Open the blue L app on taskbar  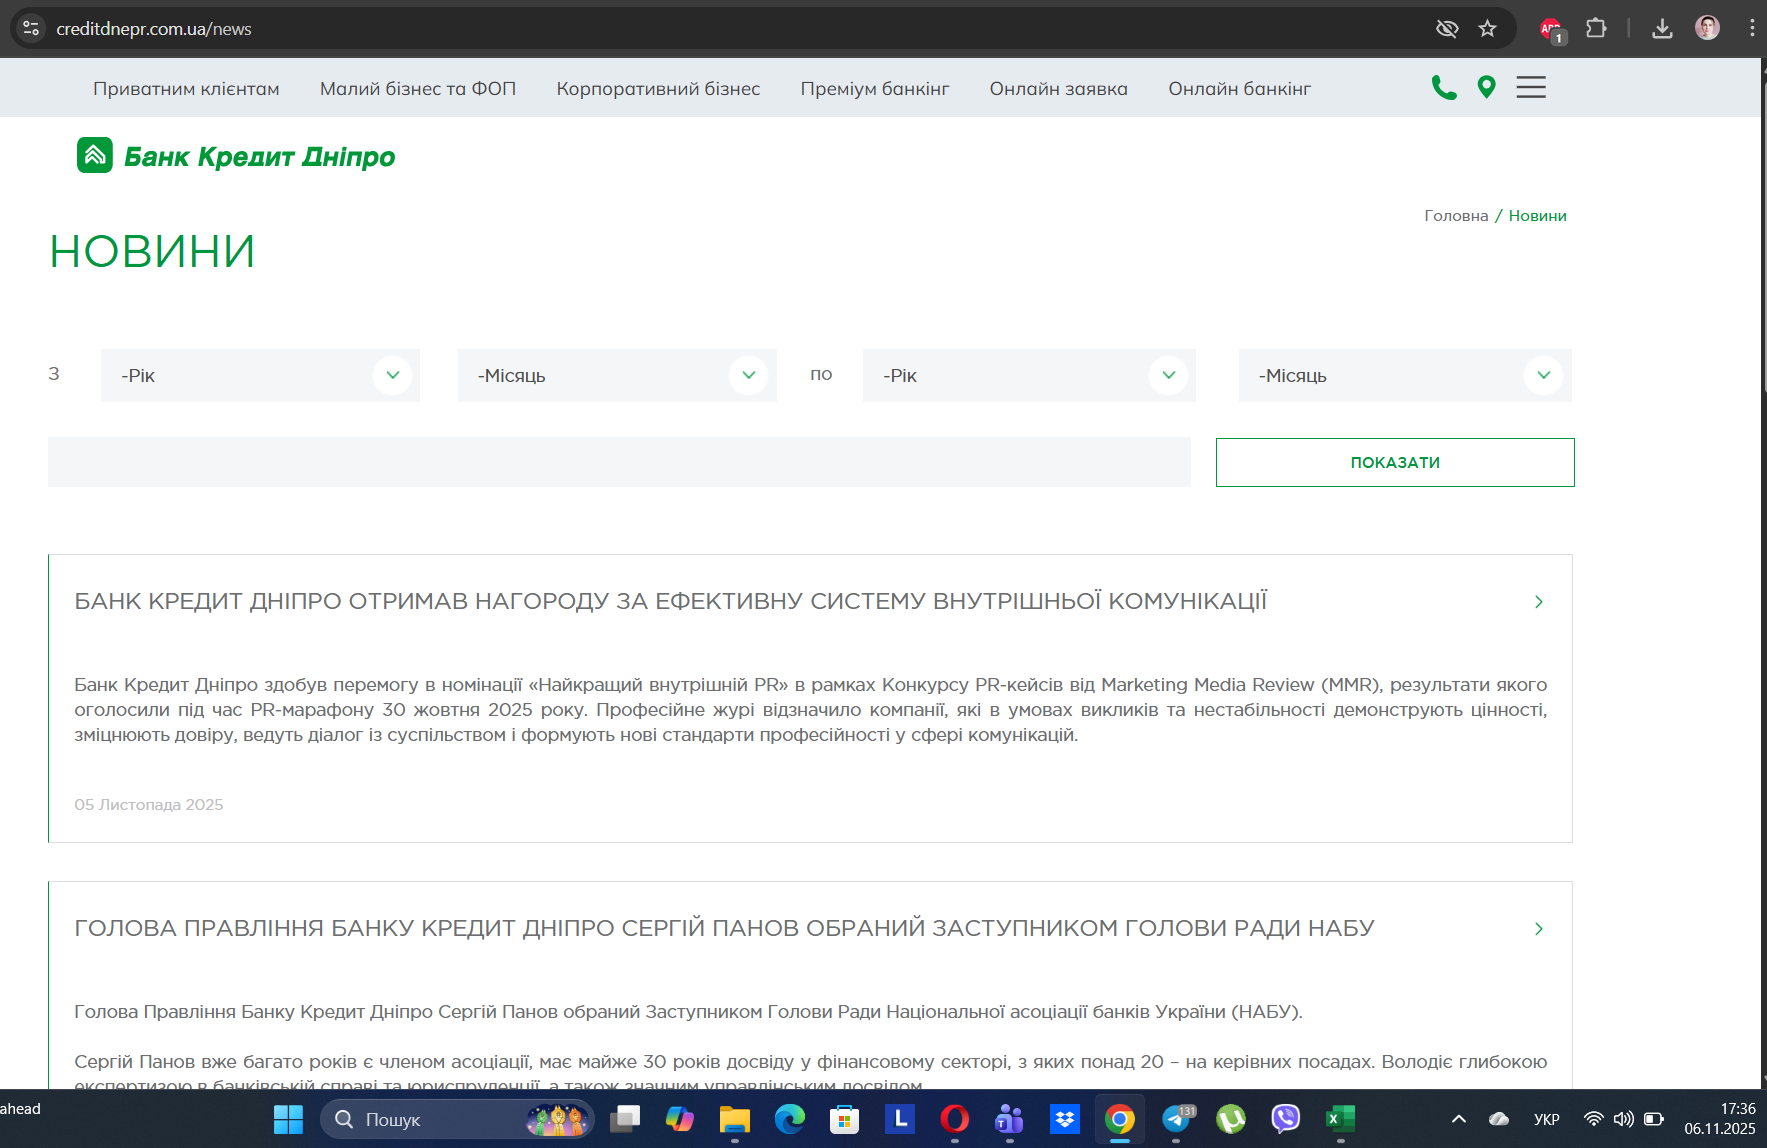[x=900, y=1119]
